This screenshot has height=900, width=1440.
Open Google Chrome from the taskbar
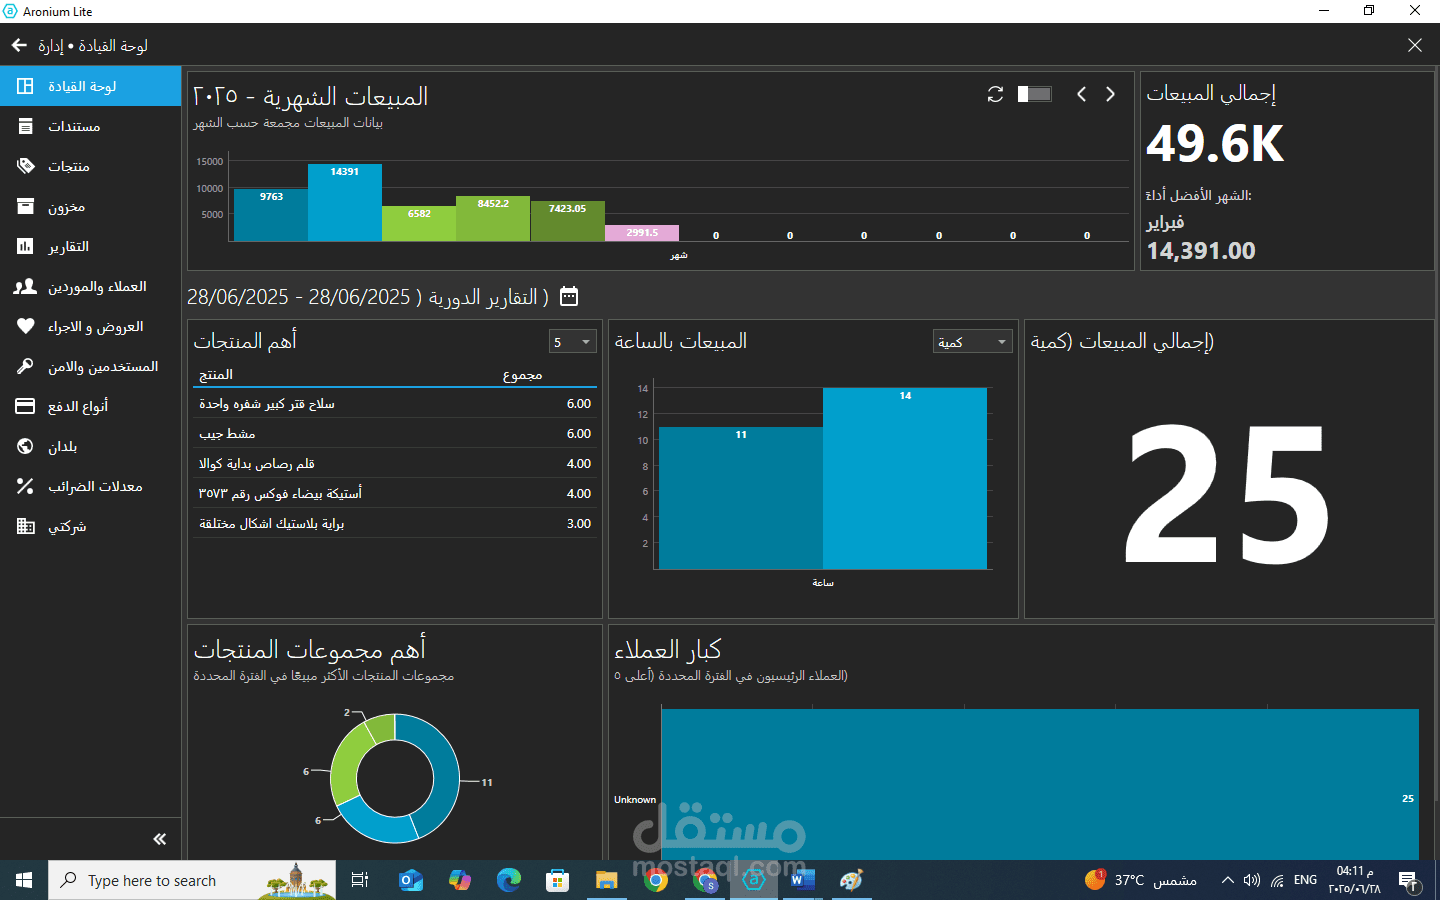(x=656, y=880)
